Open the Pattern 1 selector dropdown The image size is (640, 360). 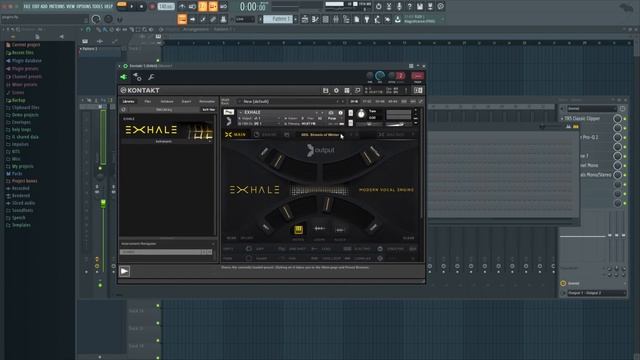(278, 19)
